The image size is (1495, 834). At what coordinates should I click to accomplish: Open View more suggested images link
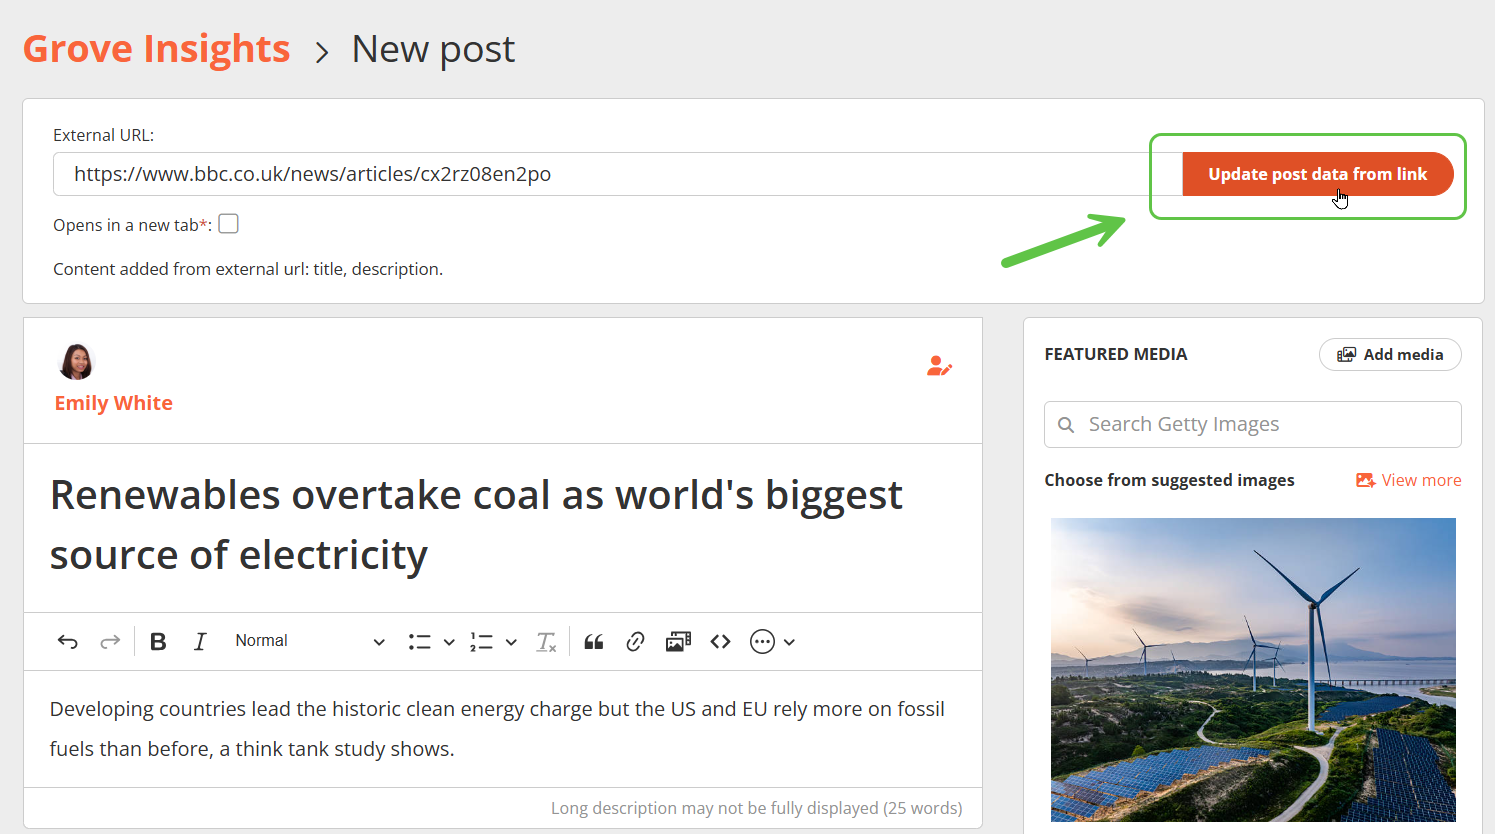click(1408, 480)
